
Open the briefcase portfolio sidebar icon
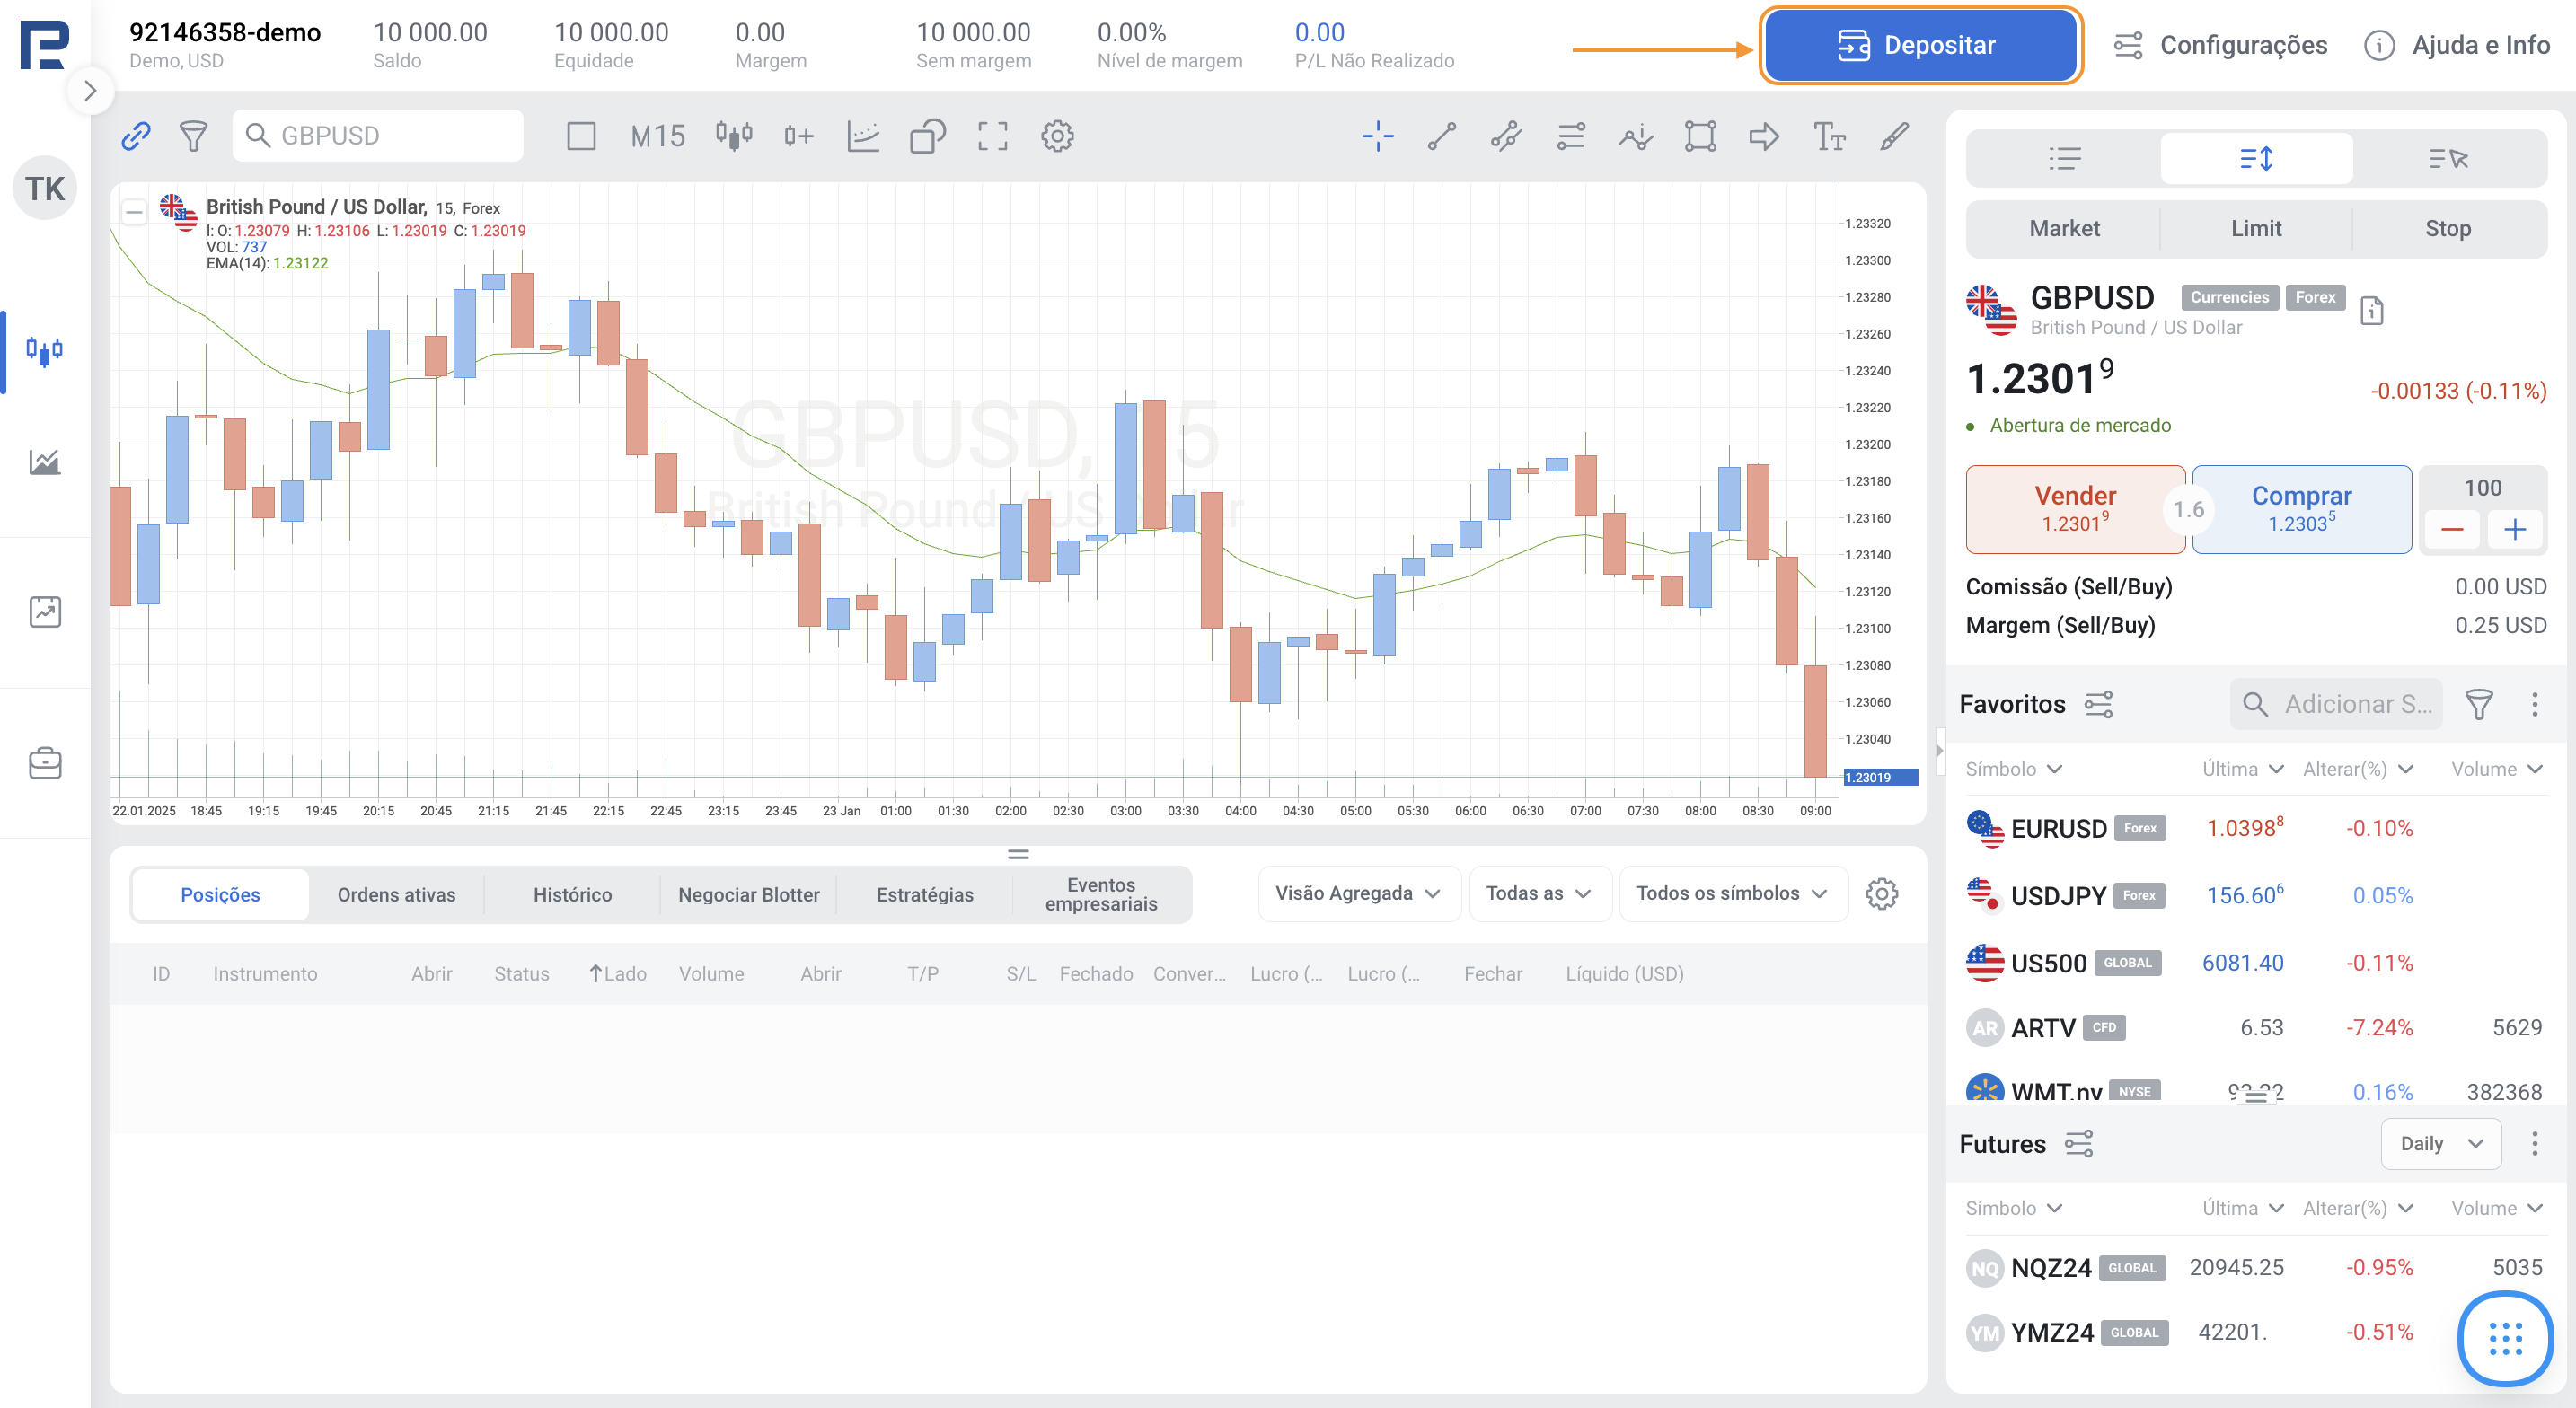pyautogui.click(x=45, y=763)
